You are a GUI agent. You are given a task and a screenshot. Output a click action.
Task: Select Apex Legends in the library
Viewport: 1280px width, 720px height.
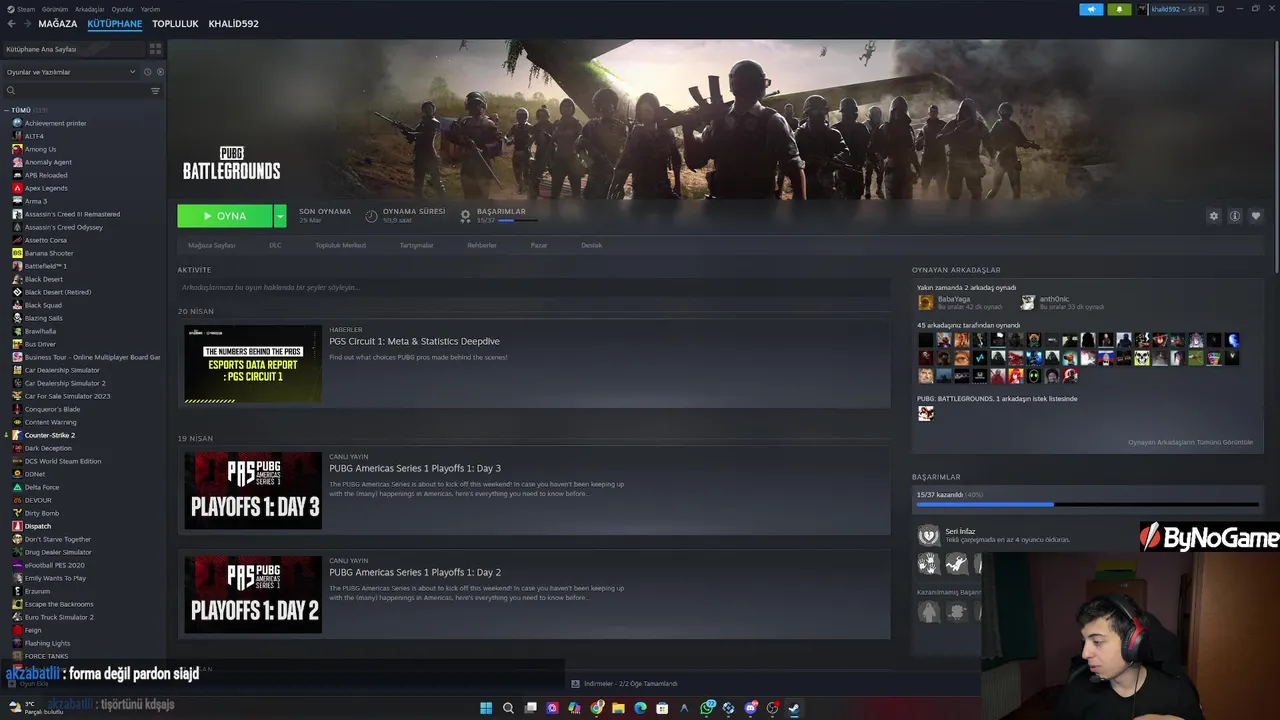pos(46,188)
